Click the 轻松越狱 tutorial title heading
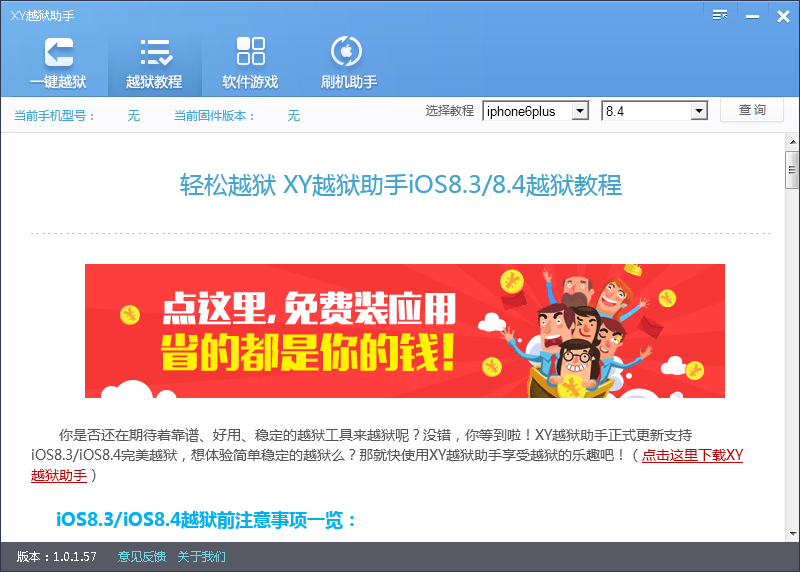This screenshot has height=572, width=800. (400, 185)
